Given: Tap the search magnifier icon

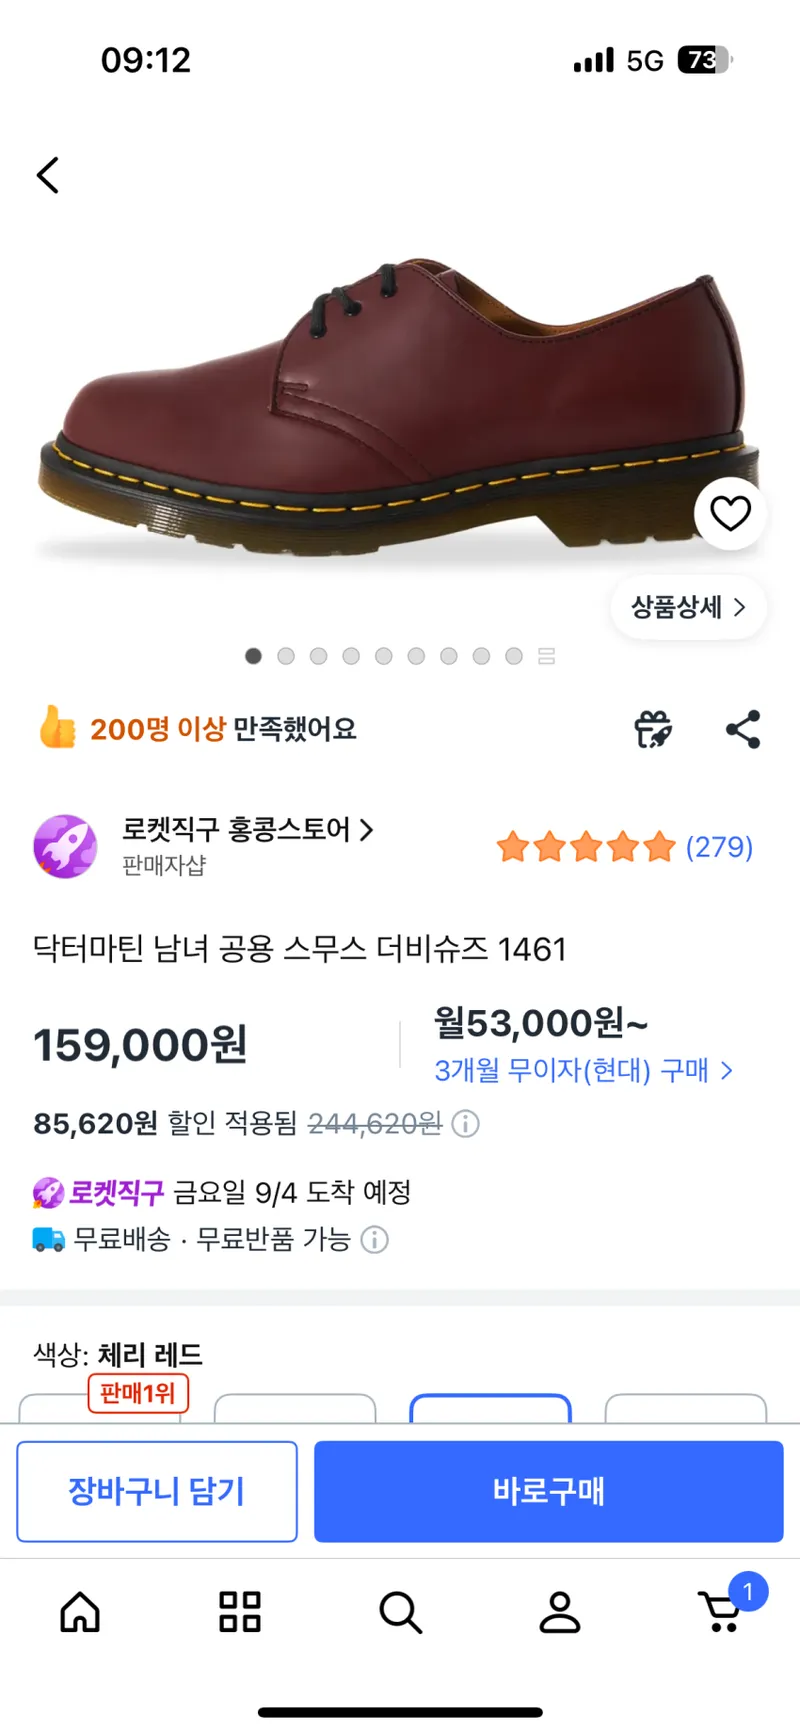Looking at the screenshot, I should (400, 1612).
